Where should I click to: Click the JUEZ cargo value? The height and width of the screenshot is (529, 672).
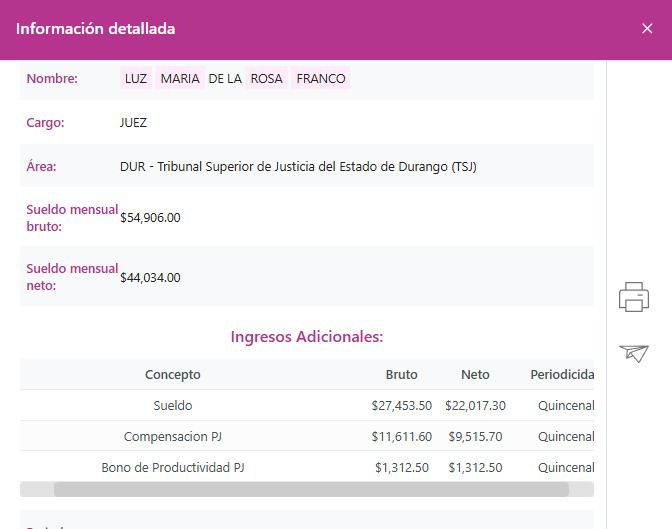tap(133, 123)
